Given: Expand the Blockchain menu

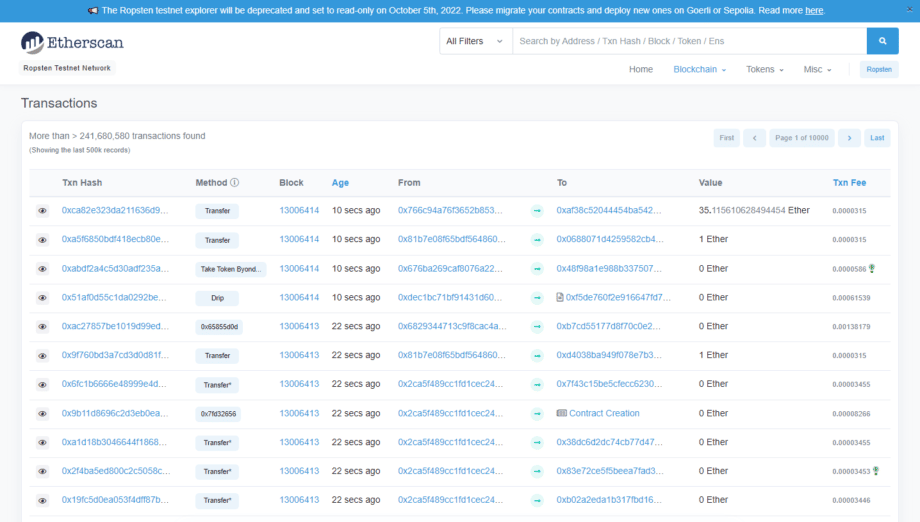Looking at the screenshot, I should [699, 69].
